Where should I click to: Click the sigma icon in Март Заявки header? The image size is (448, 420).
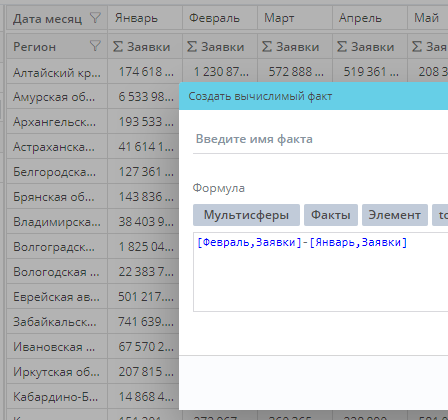point(267,47)
